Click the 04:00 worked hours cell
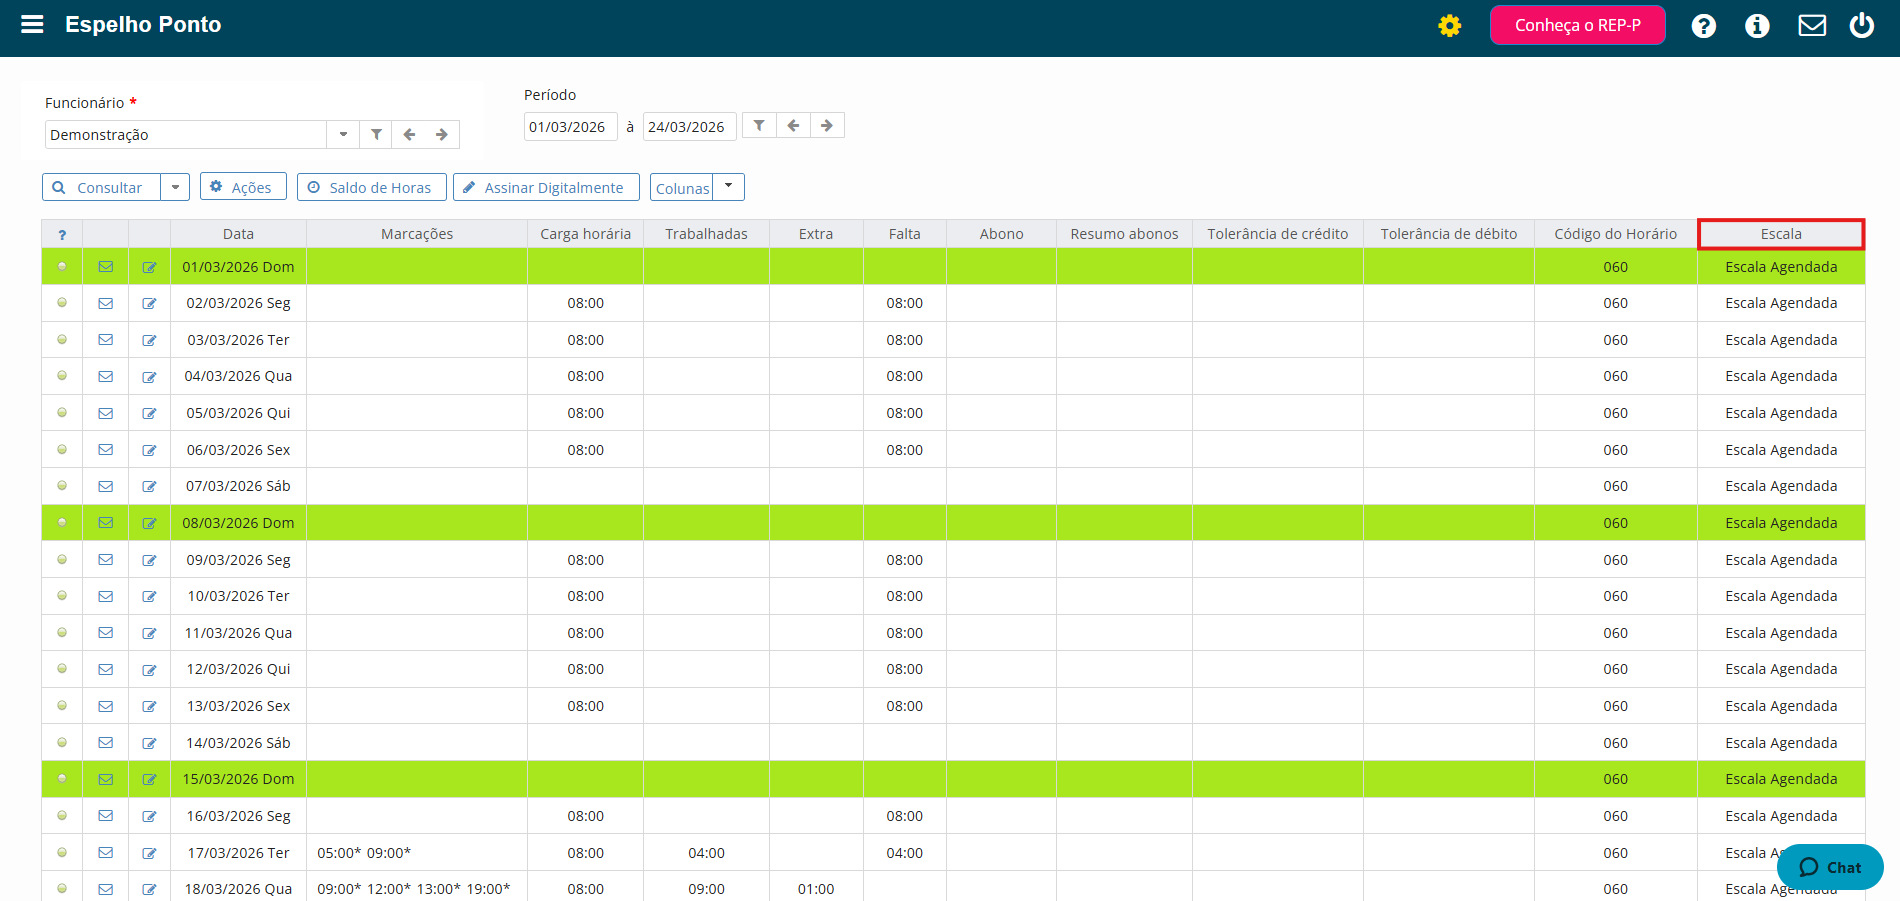1900x901 pixels. pos(706,853)
